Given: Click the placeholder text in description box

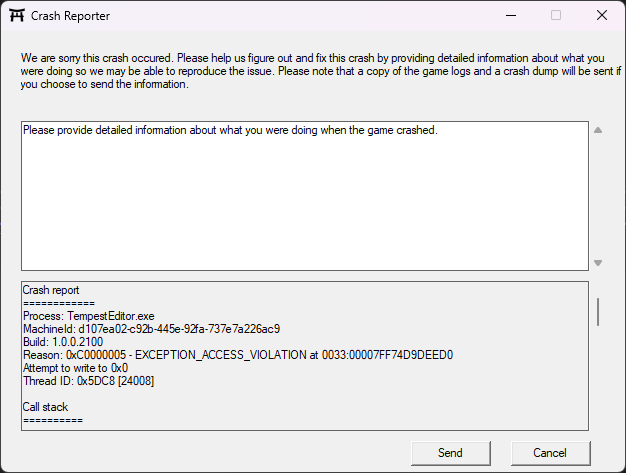Looking at the screenshot, I should click(x=230, y=130).
